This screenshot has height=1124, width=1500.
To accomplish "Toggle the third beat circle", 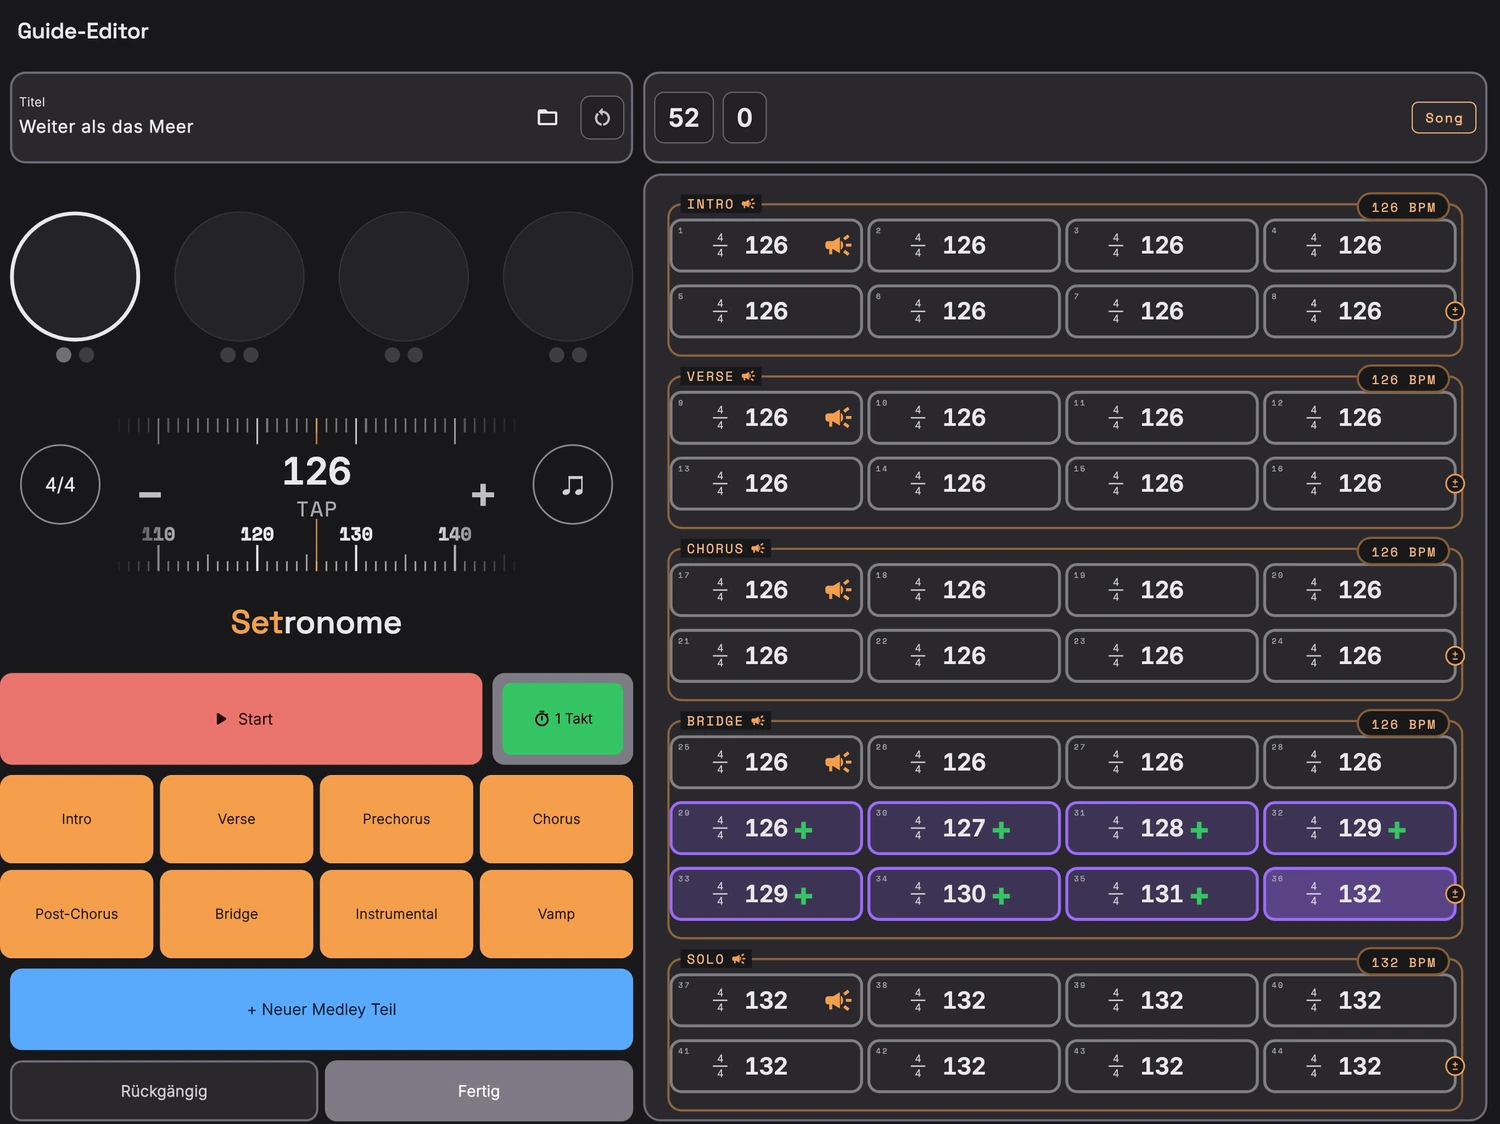I will (x=404, y=276).
